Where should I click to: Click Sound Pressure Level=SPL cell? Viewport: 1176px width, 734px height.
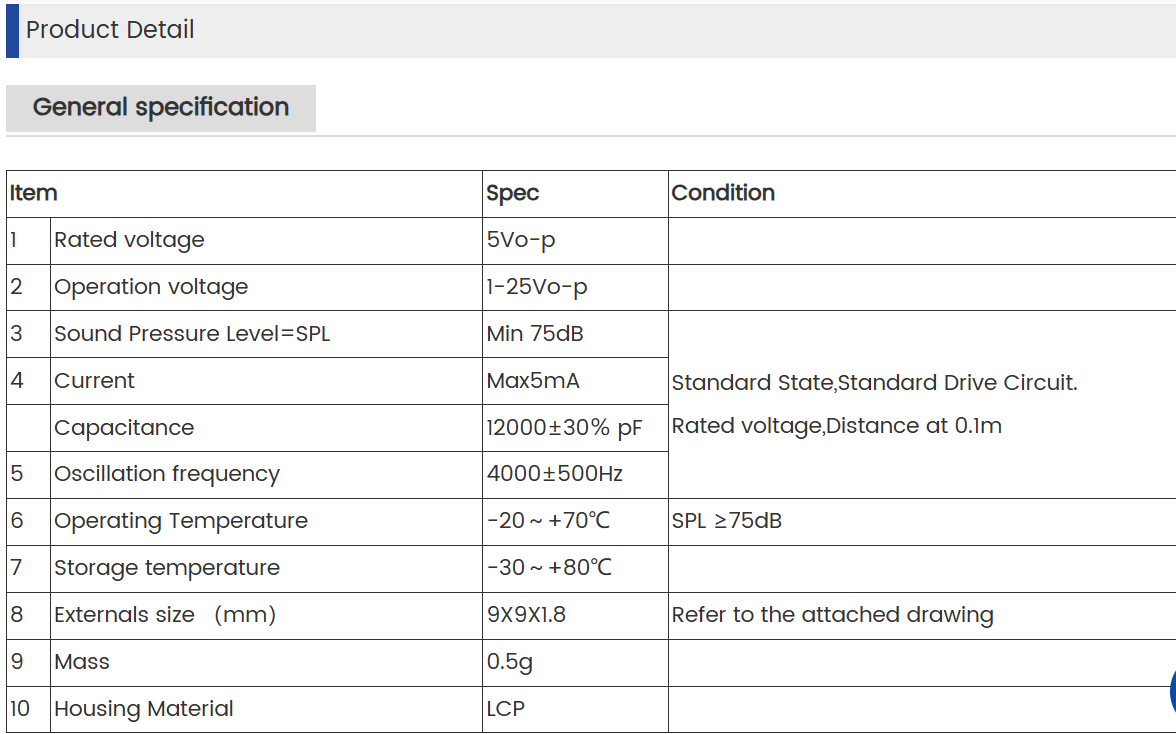click(x=192, y=334)
